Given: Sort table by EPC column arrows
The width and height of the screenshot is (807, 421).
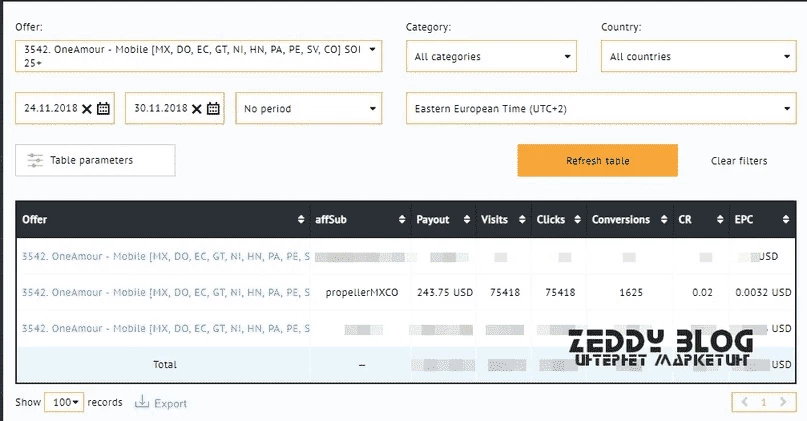Looking at the screenshot, I should (x=786, y=219).
